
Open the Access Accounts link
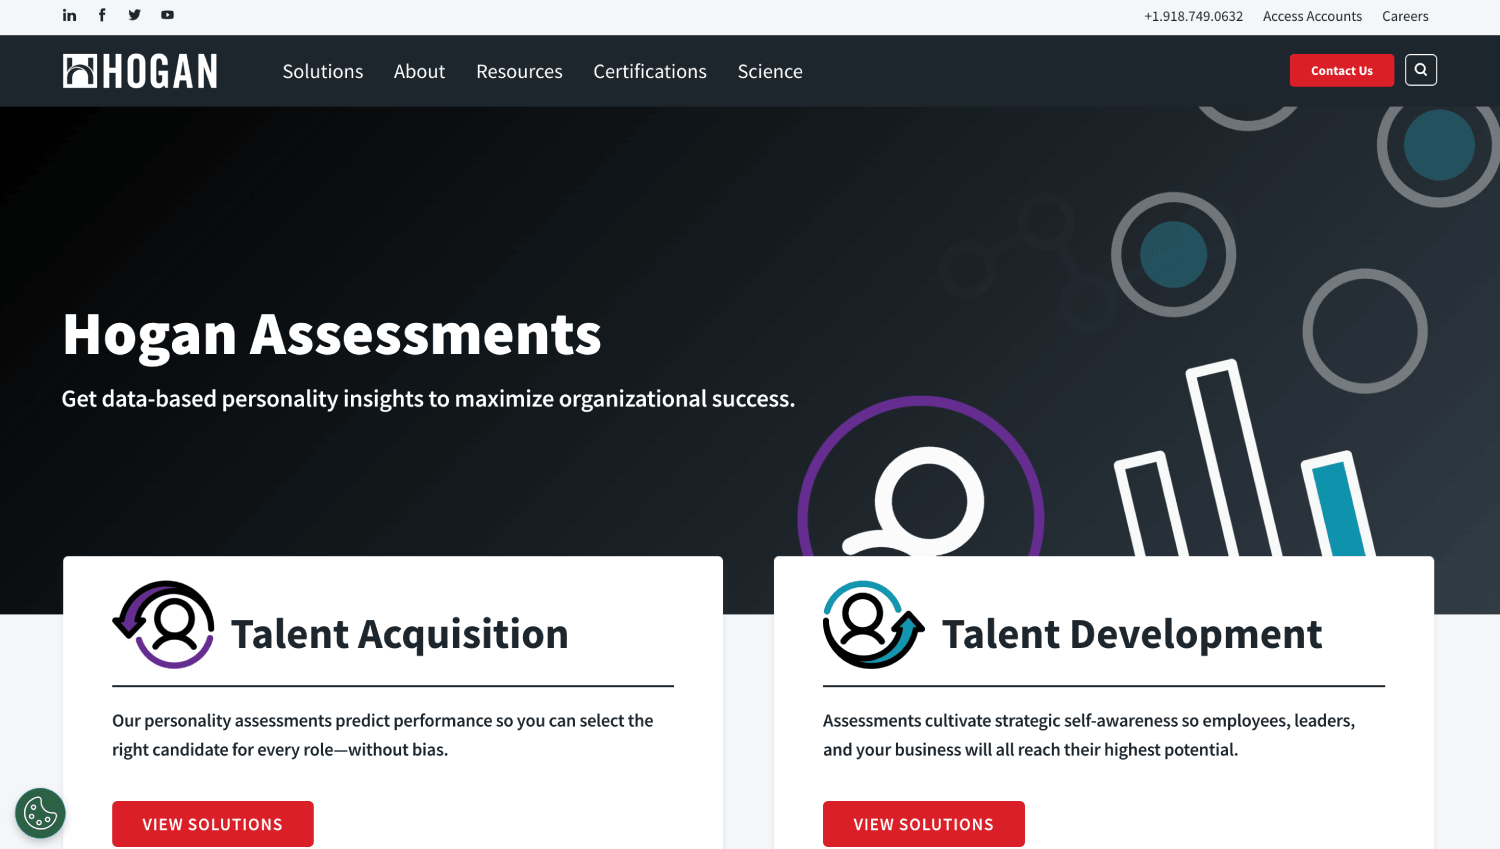[1312, 16]
